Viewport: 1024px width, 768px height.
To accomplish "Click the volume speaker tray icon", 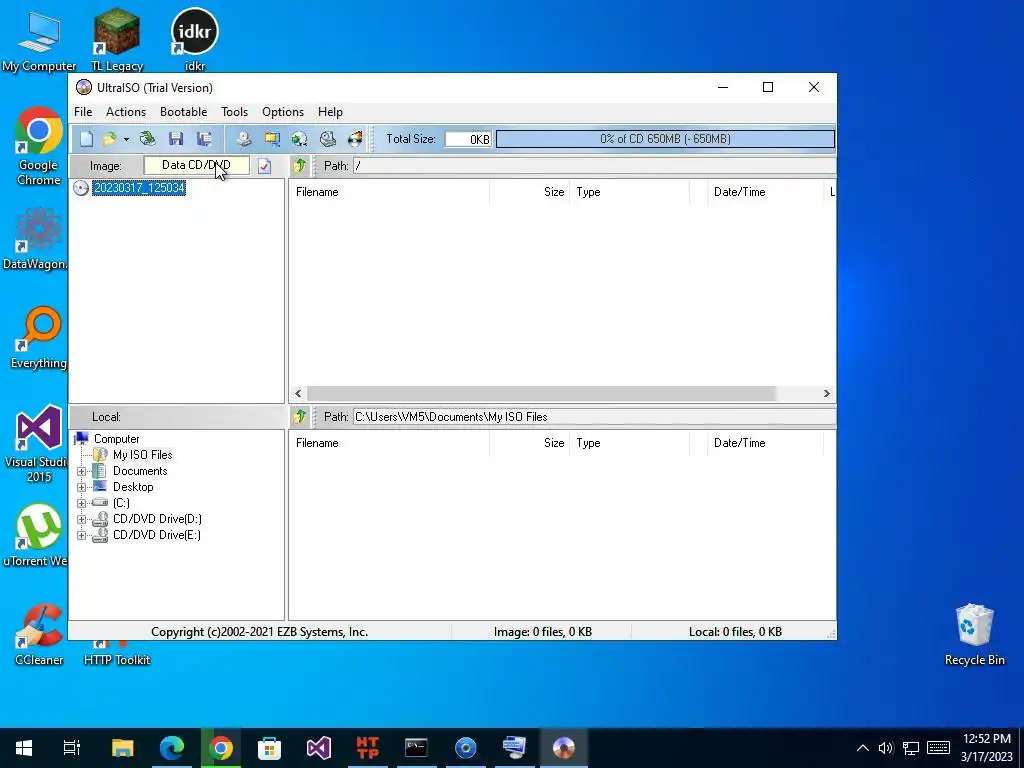I will click(886, 748).
